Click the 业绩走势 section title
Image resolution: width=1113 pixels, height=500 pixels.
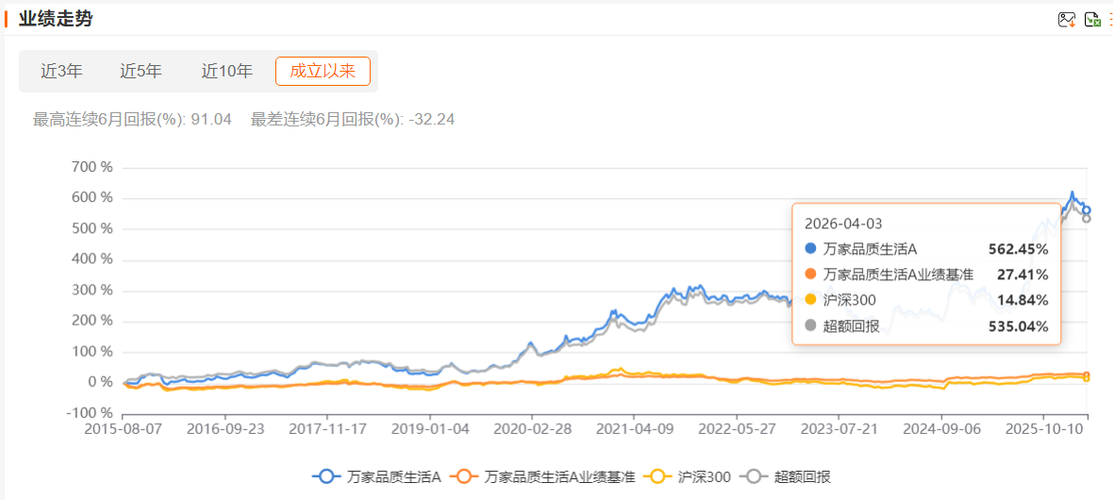56,19
